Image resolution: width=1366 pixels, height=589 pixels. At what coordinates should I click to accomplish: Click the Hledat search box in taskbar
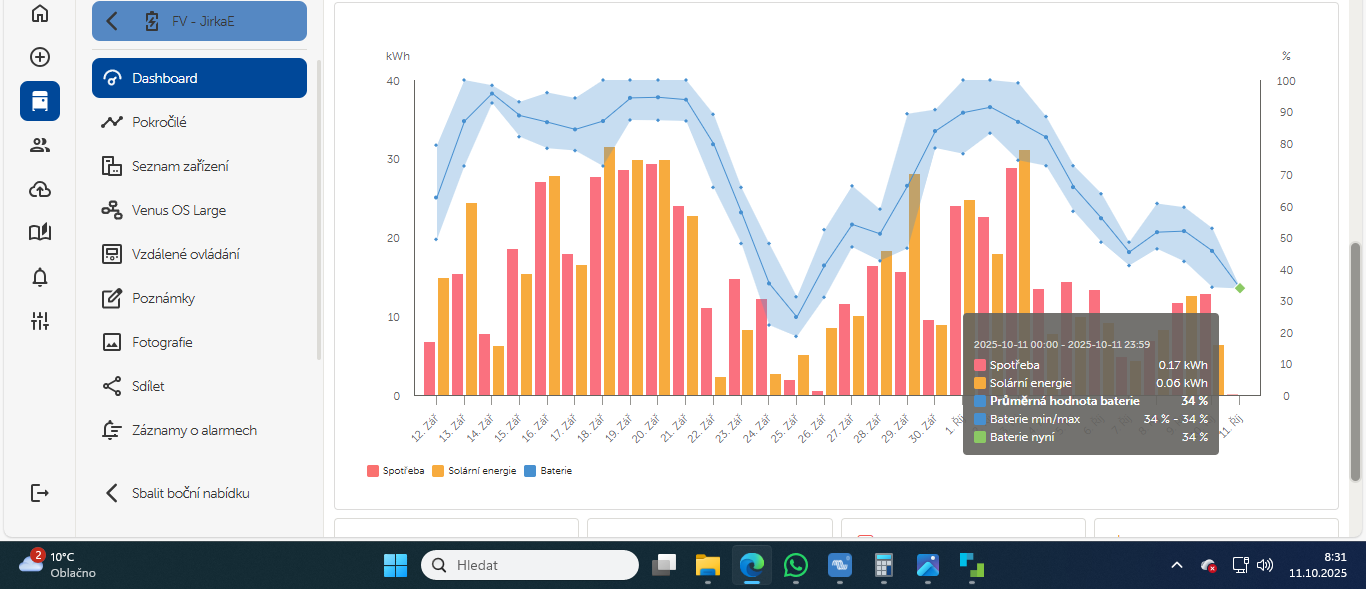pyautogui.click(x=530, y=565)
